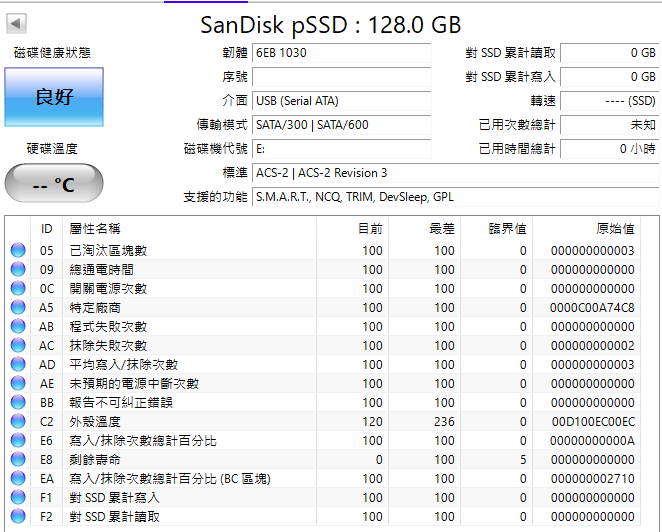Click the 傳輸模式 SATA/300 | SATA/600 field
Viewport: 662px width, 532px height.
(x=342, y=125)
